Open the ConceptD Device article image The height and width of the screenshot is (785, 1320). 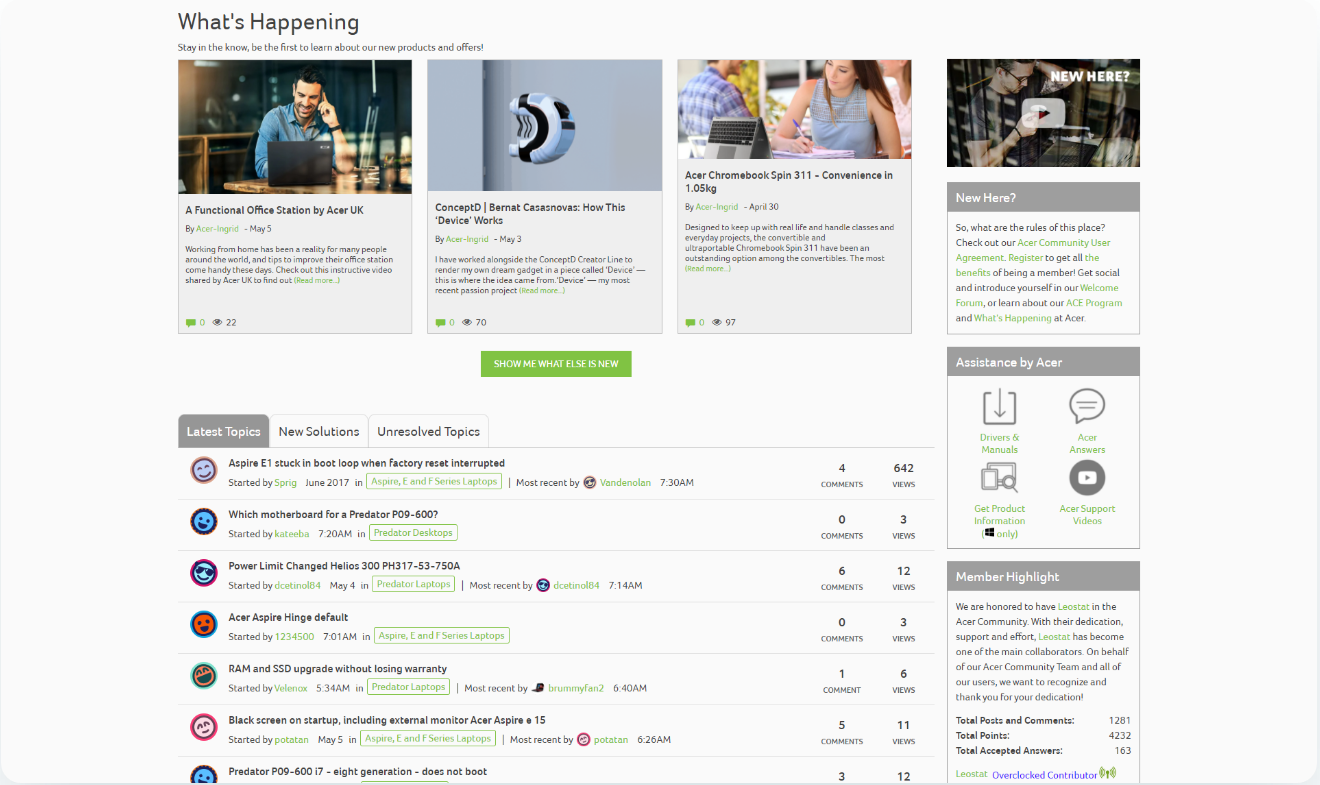(x=545, y=125)
